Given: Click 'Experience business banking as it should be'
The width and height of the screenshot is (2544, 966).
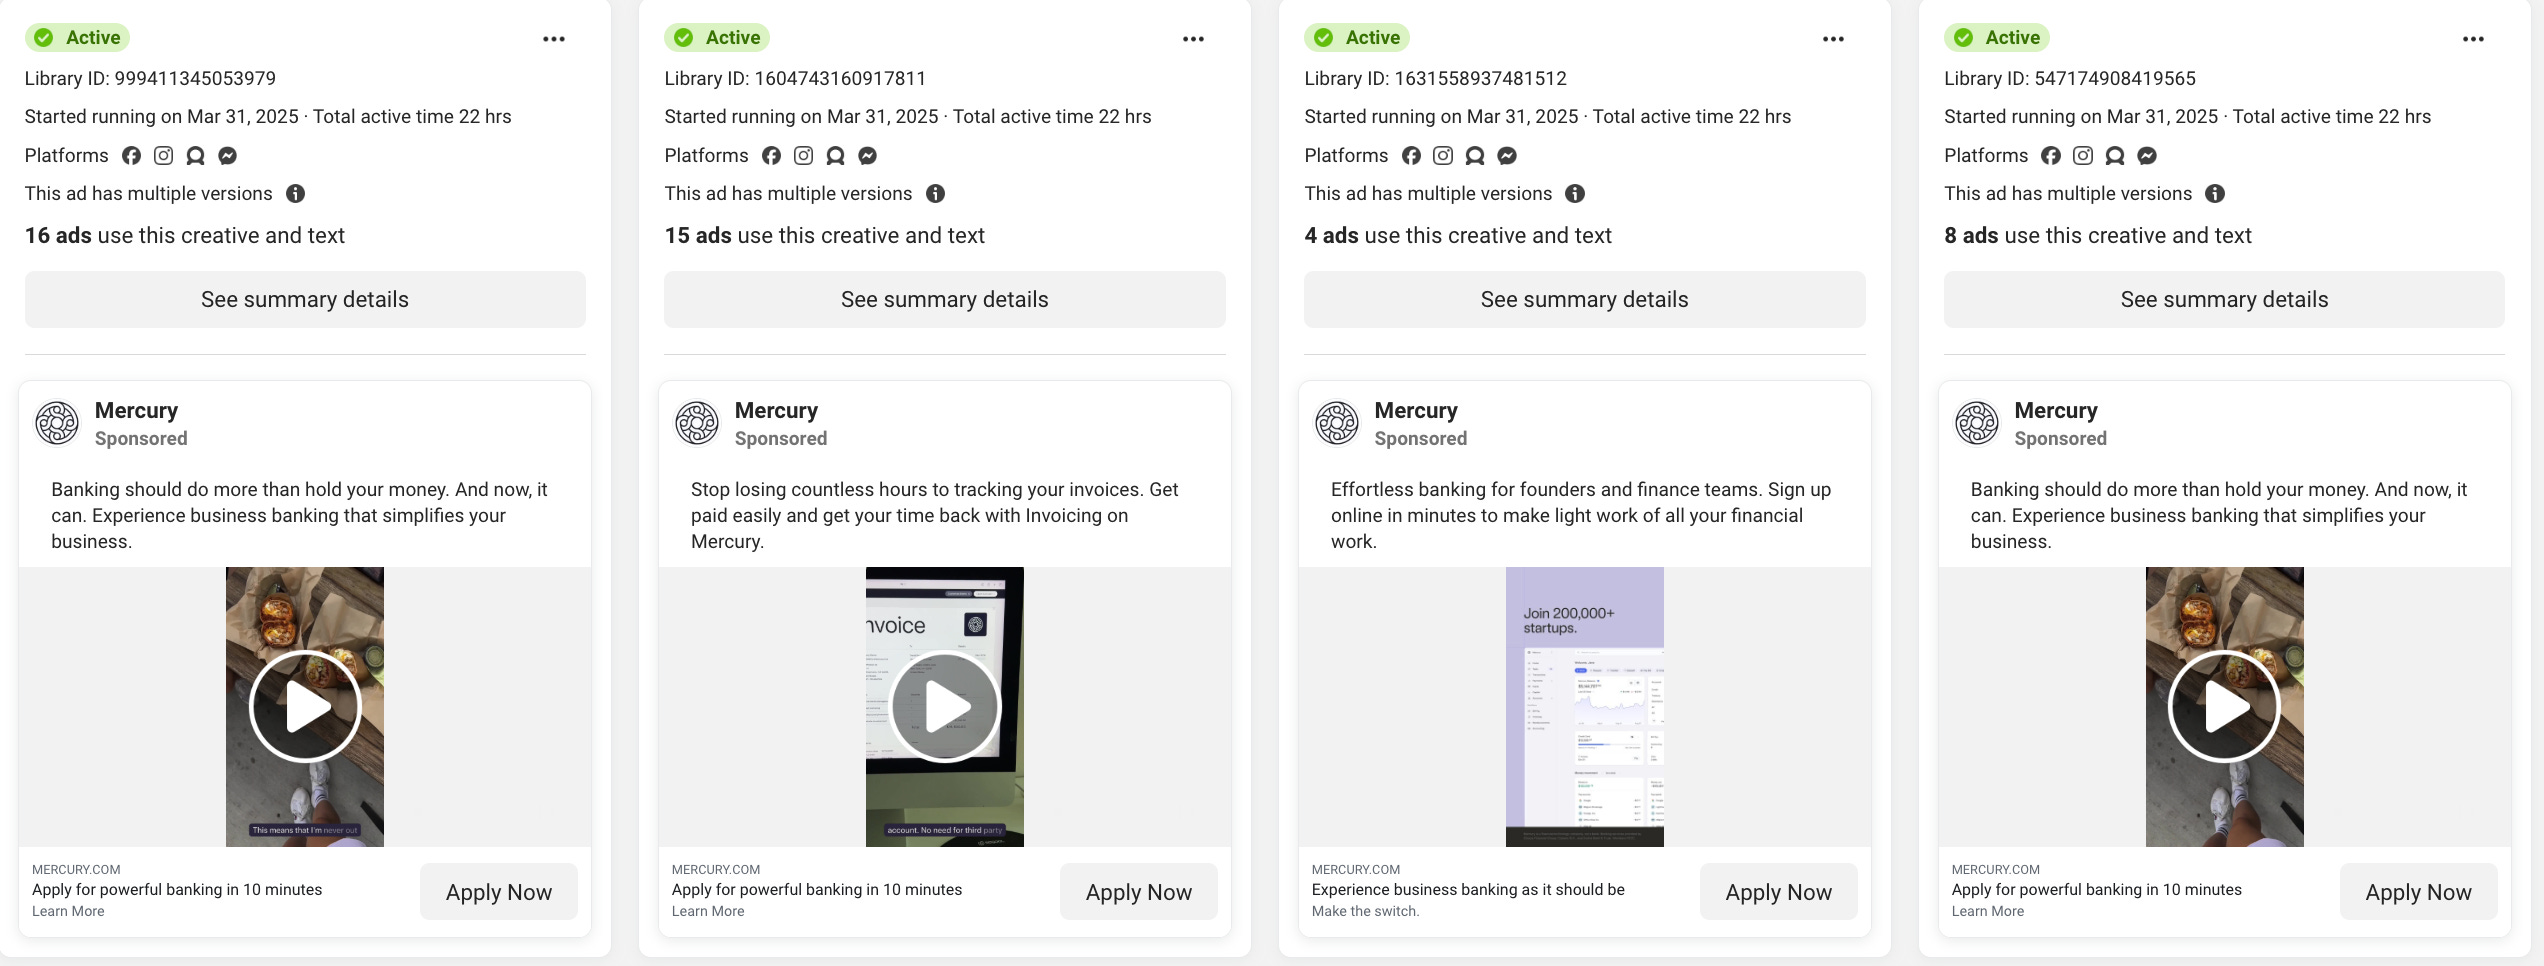Looking at the screenshot, I should 1468,889.
